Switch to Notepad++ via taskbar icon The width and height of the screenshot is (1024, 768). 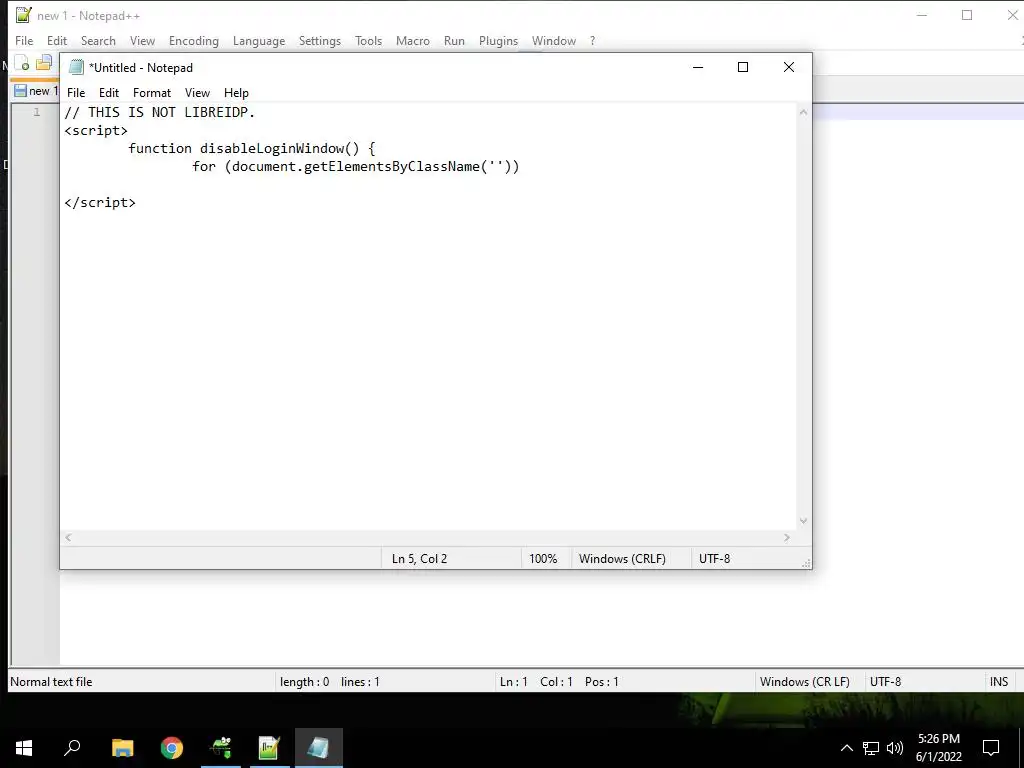click(269, 748)
